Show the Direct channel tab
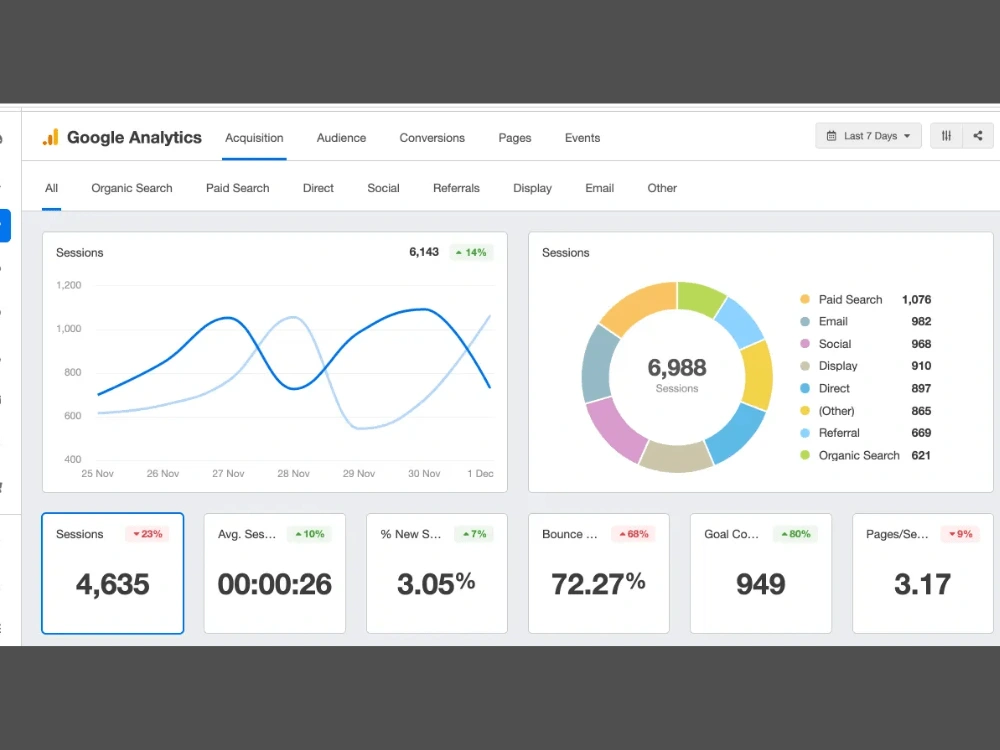This screenshot has height=750, width=1000. click(318, 188)
